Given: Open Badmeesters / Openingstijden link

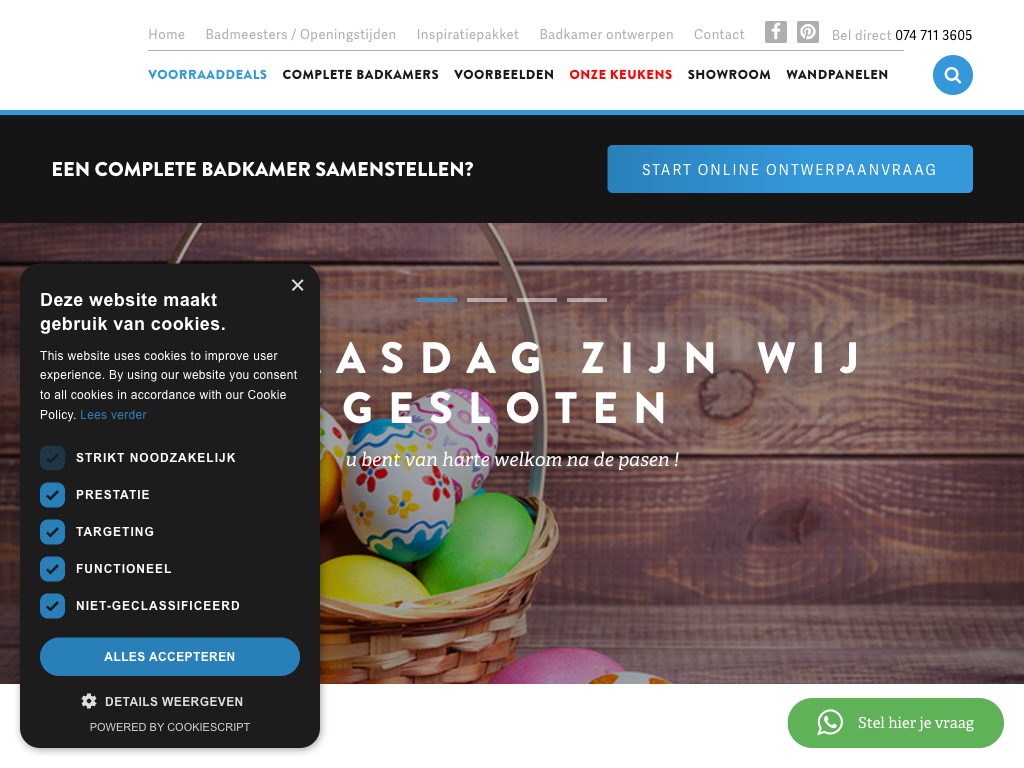Looking at the screenshot, I should (x=300, y=34).
